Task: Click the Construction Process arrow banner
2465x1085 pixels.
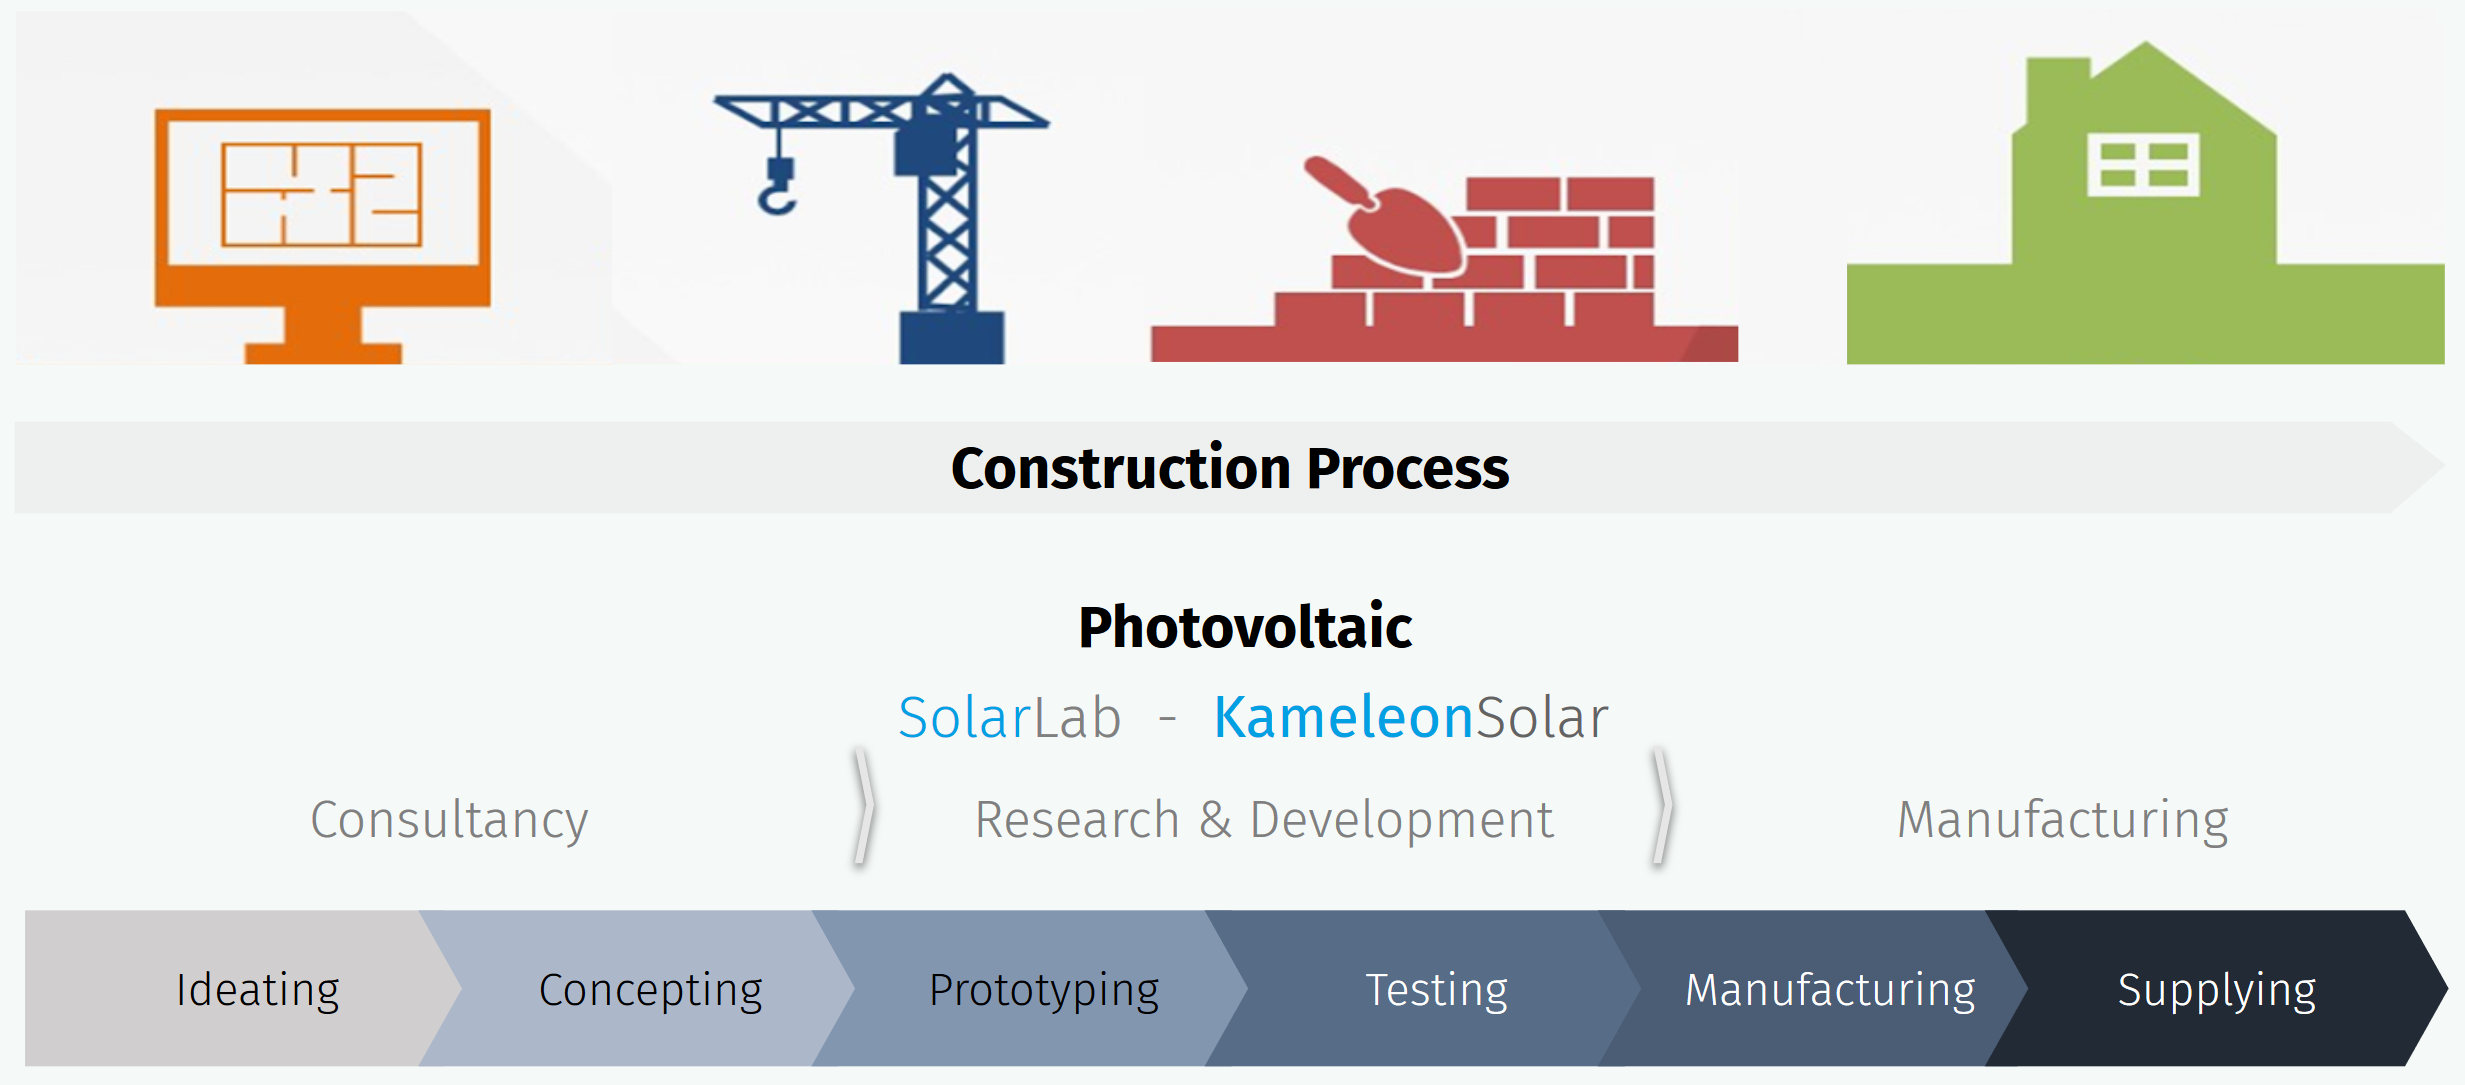Action: (1230, 467)
